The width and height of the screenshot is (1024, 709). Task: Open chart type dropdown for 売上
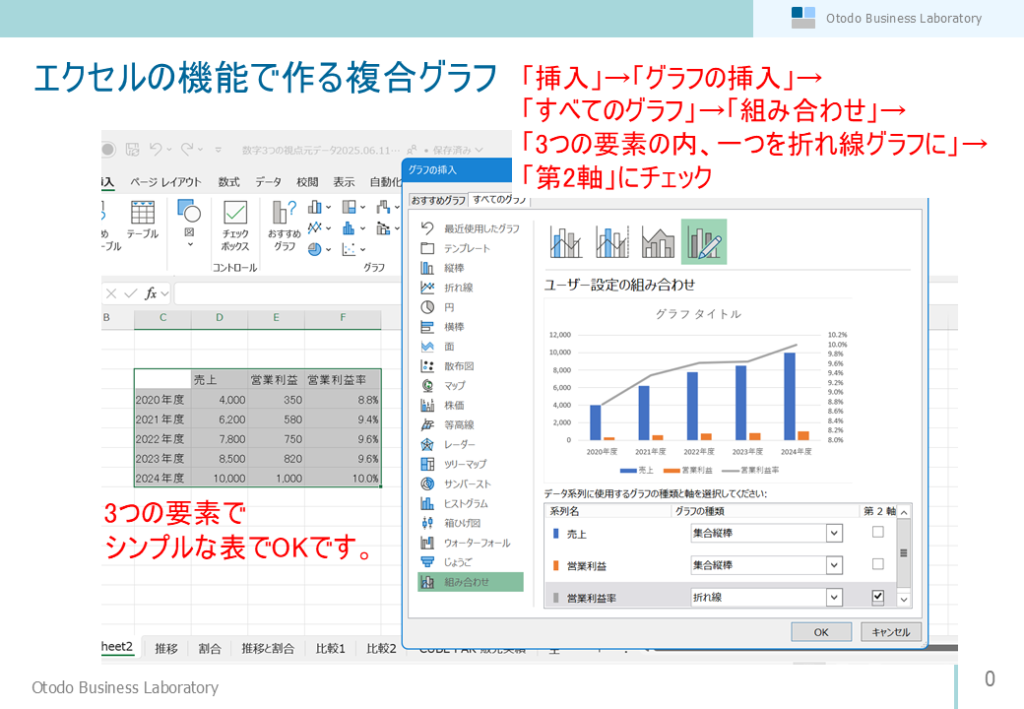pos(834,534)
